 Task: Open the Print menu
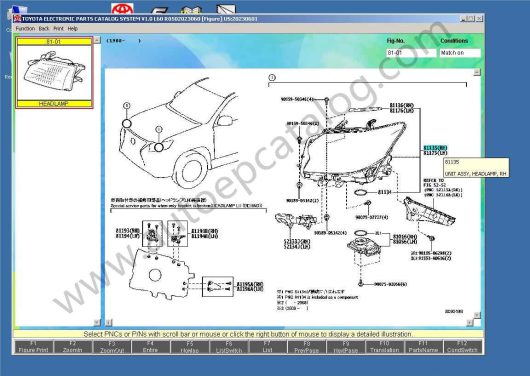58,29
